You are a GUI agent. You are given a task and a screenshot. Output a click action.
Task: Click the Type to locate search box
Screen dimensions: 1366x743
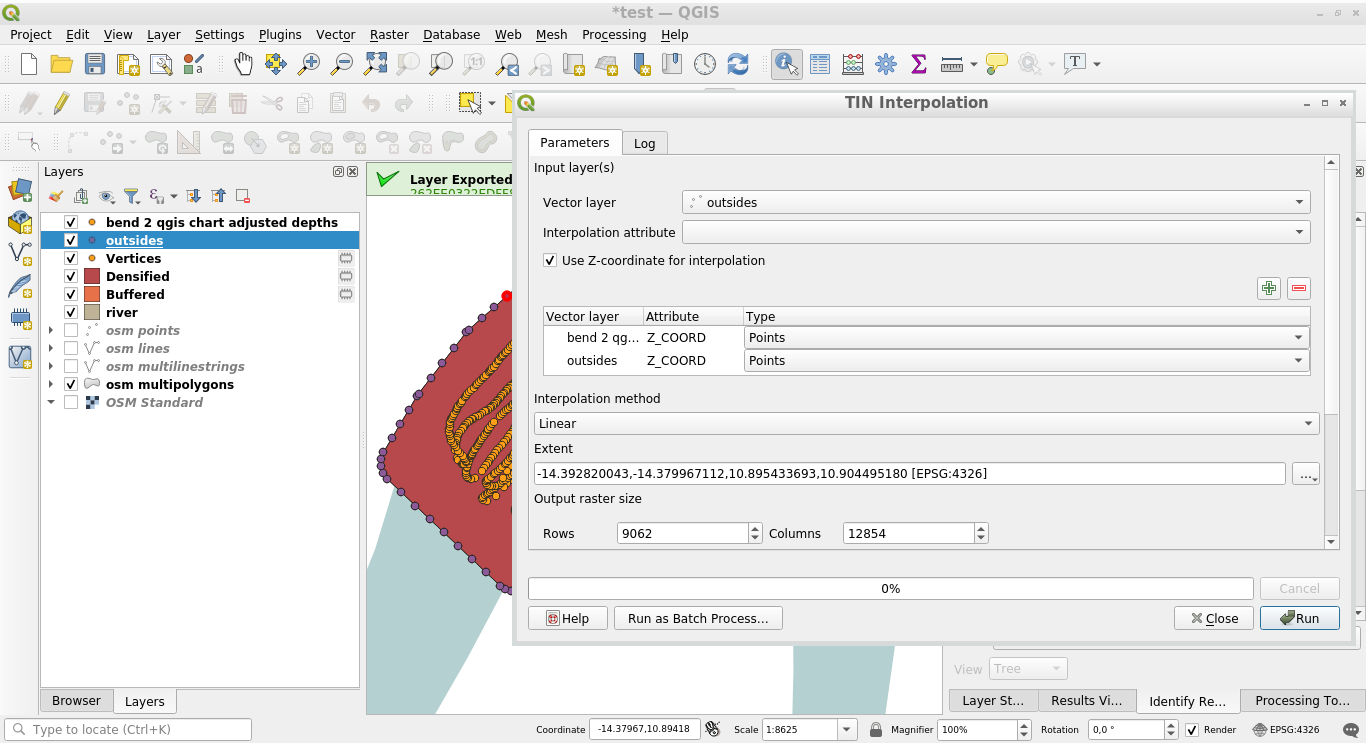click(128, 730)
